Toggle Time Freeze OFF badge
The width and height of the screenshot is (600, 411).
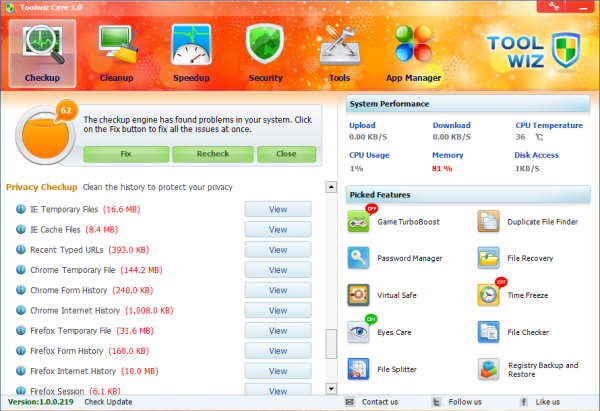[501, 282]
